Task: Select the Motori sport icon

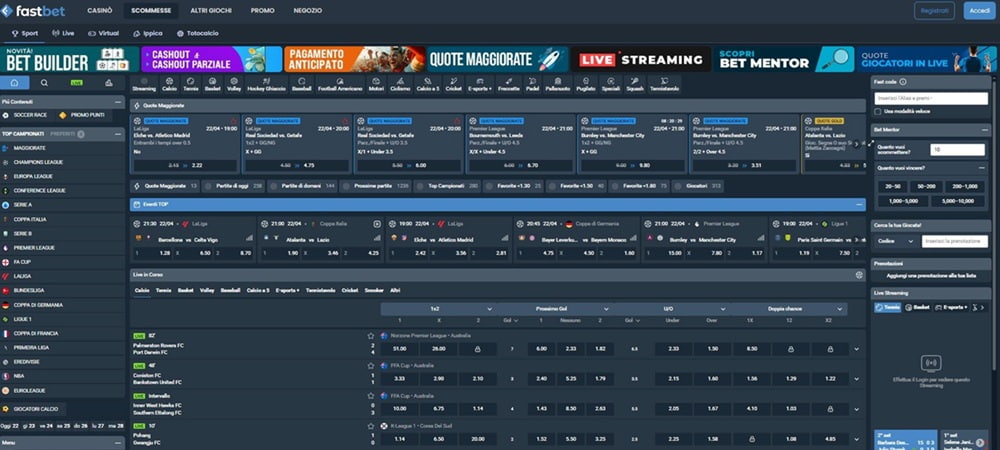Action: (x=376, y=84)
